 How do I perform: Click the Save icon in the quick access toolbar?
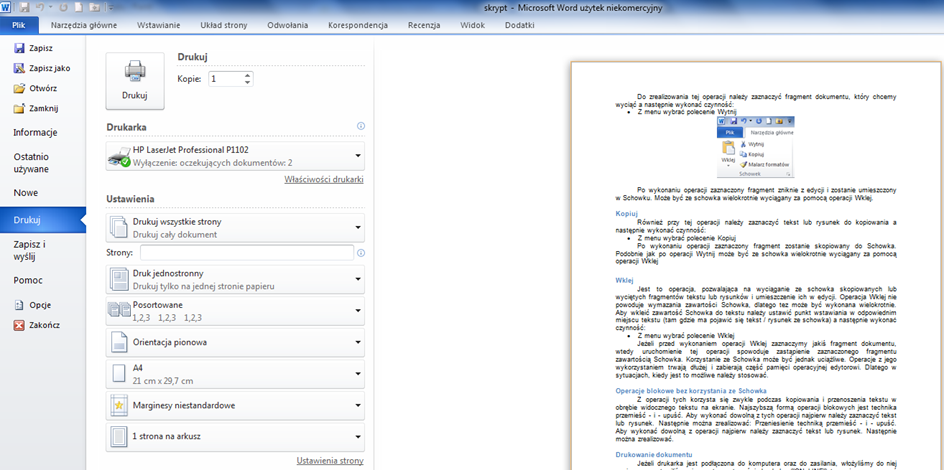tap(25, 8)
